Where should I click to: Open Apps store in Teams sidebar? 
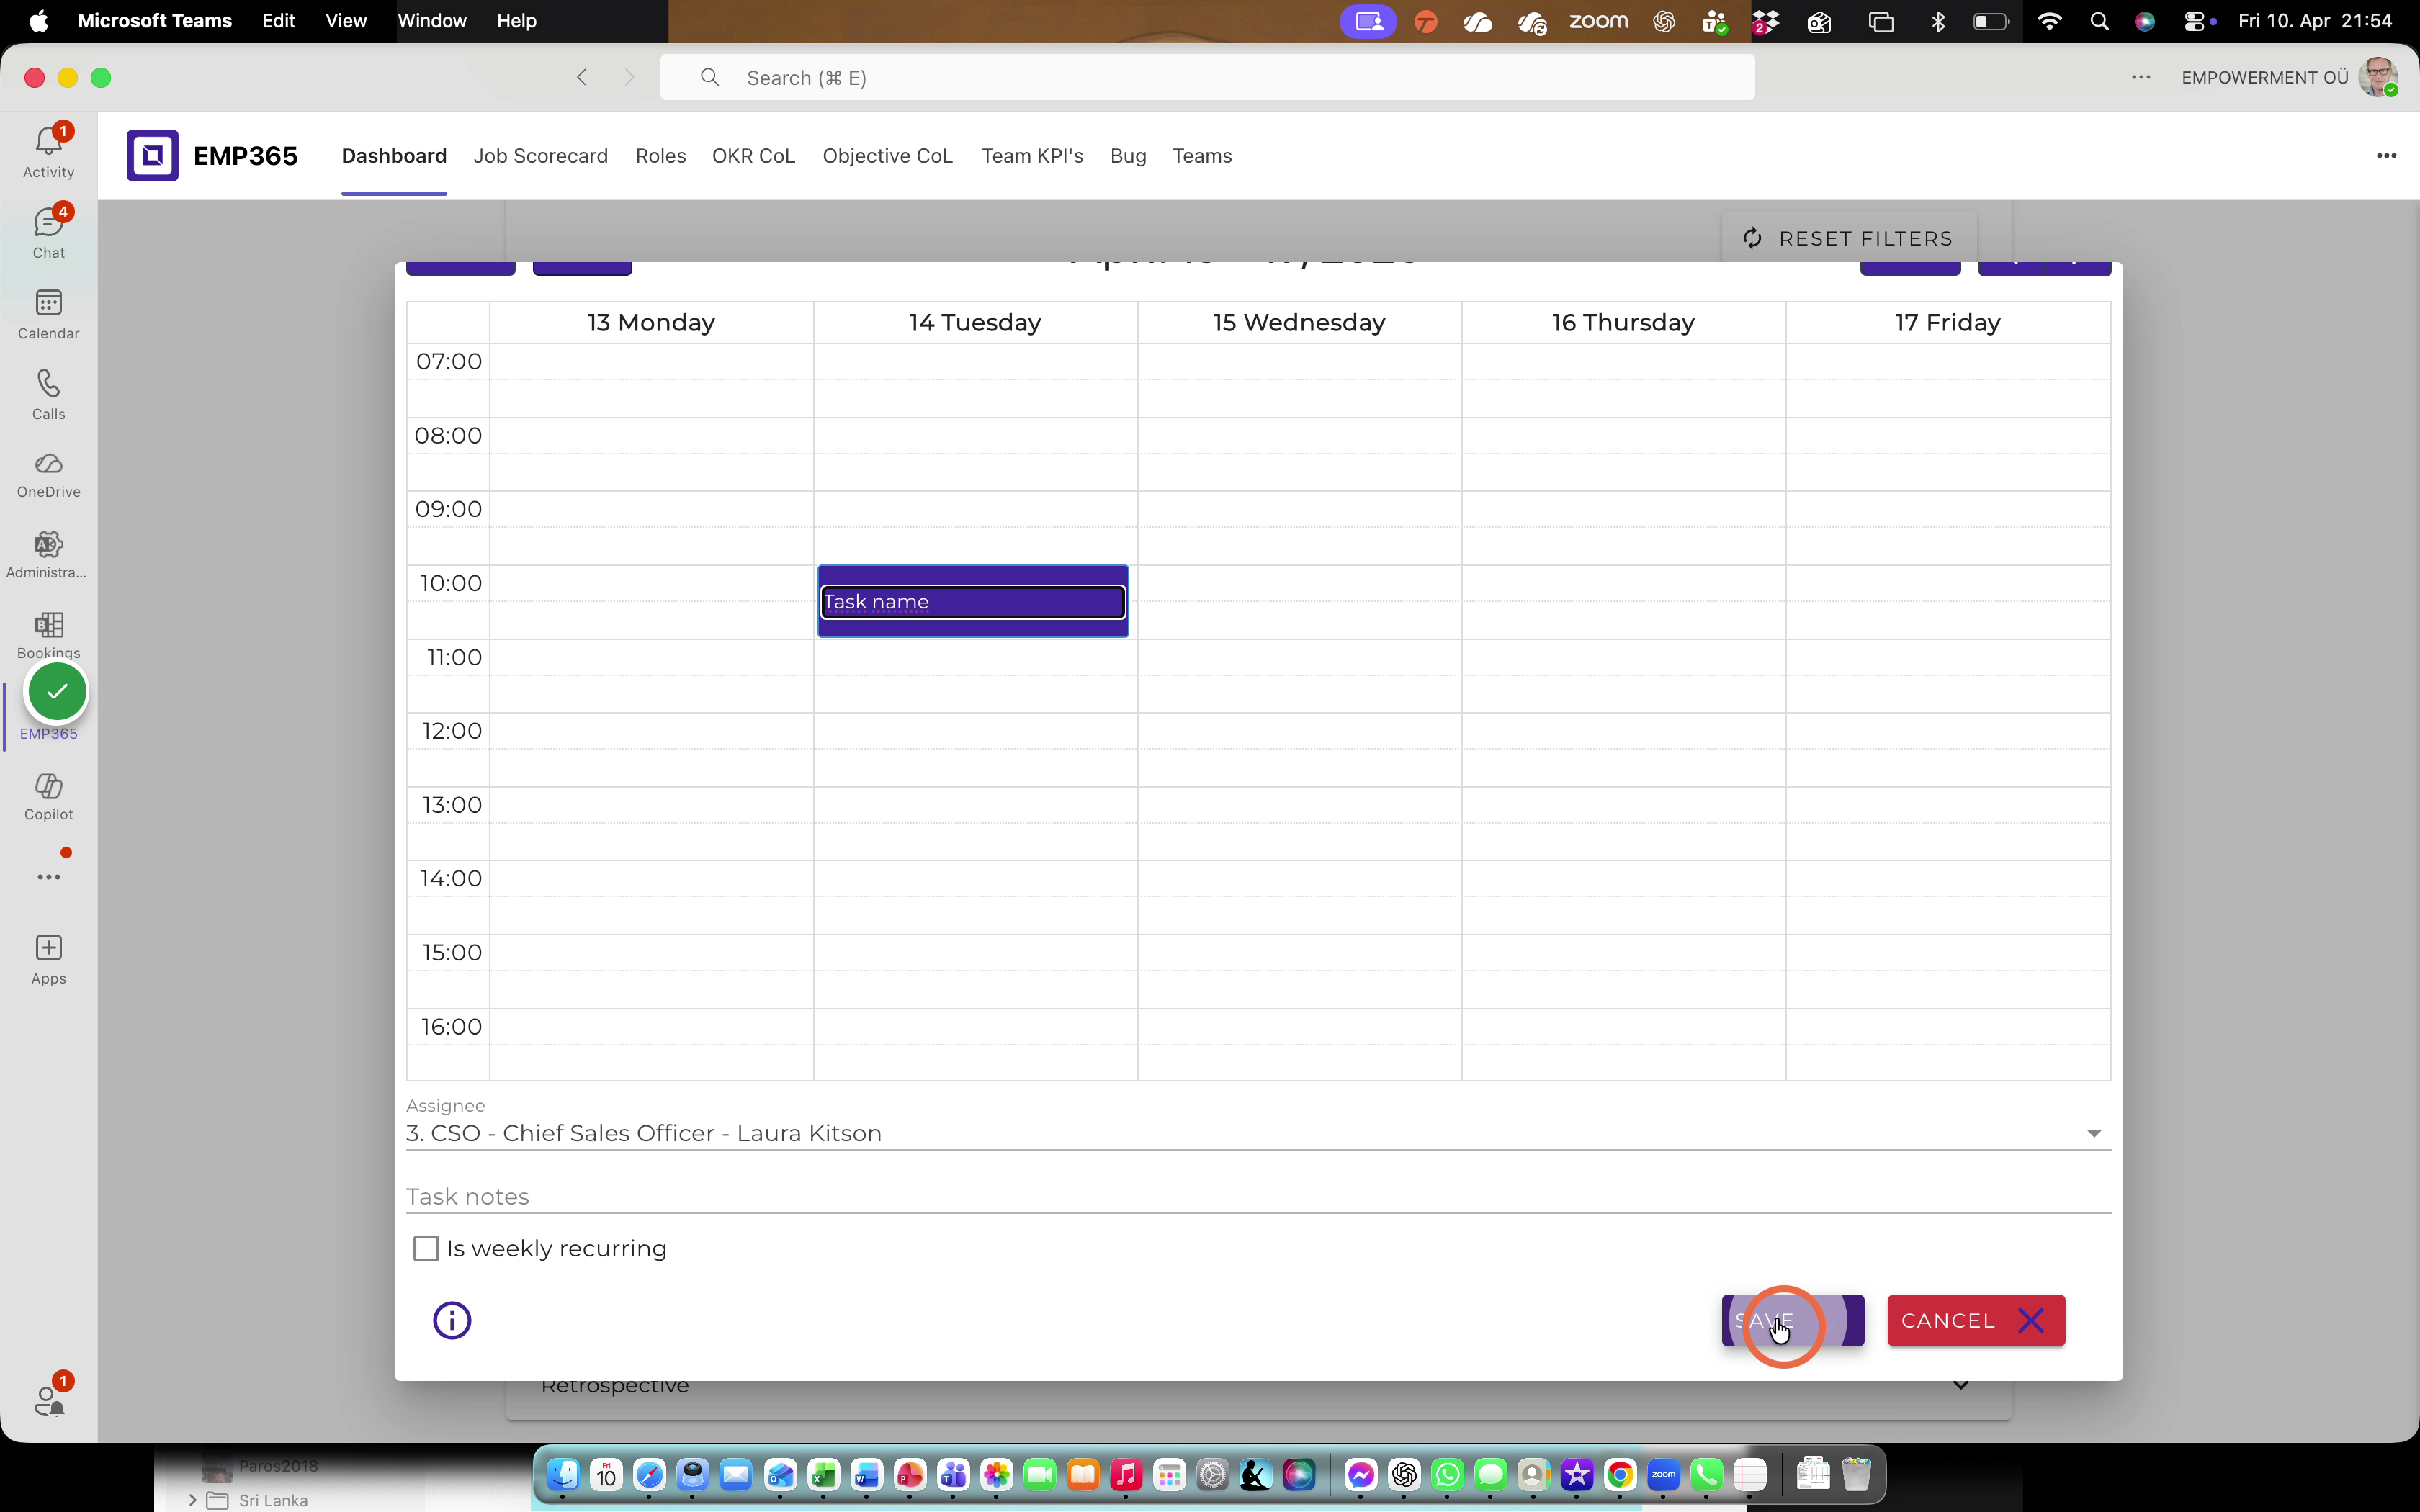48,959
